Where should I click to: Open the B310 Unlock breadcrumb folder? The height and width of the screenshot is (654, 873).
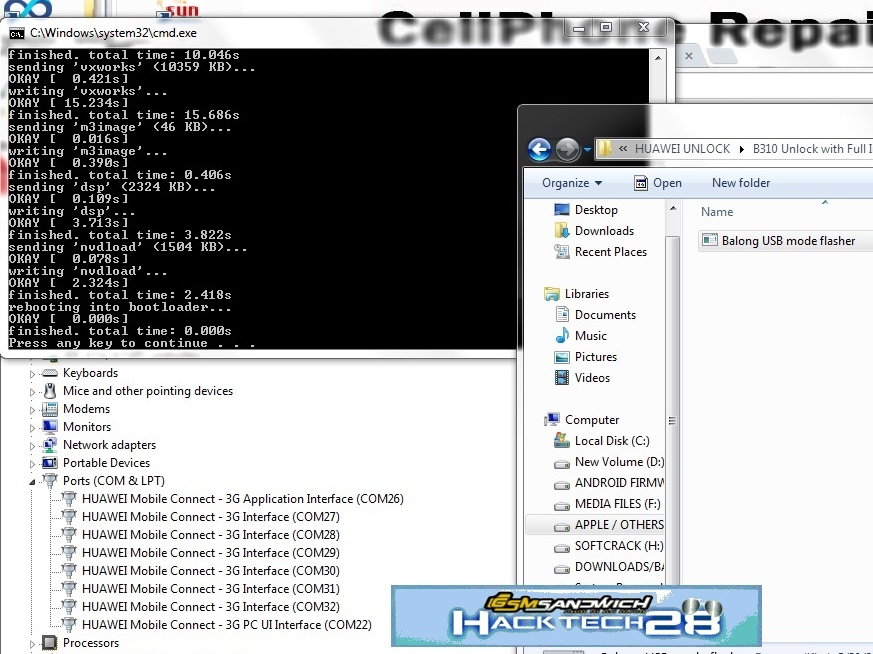(812, 149)
